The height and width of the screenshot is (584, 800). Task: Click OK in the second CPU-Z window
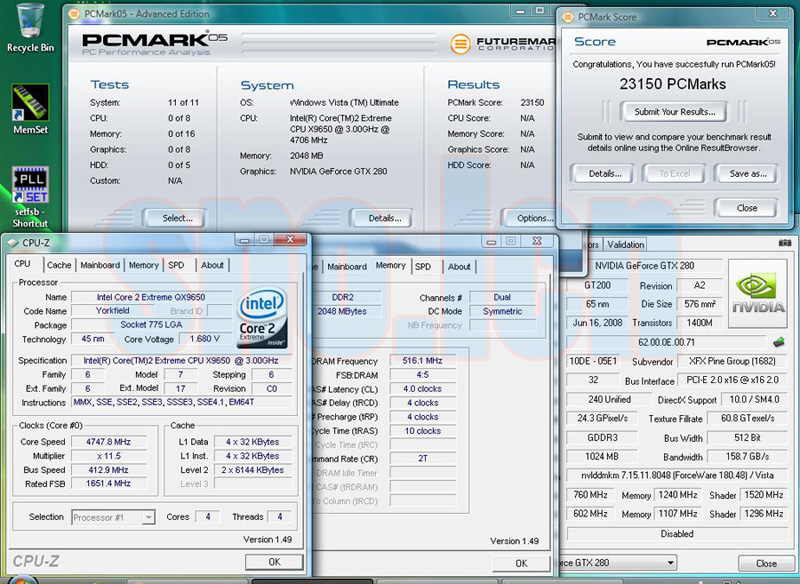tap(521, 563)
